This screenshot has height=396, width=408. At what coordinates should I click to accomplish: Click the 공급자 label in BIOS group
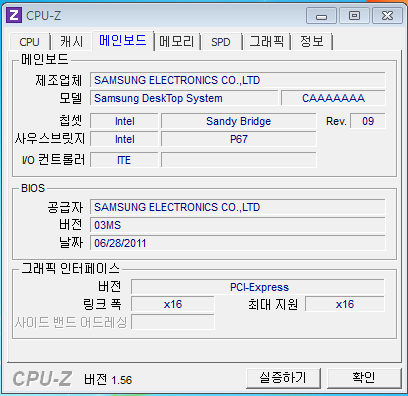click(x=65, y=207)
